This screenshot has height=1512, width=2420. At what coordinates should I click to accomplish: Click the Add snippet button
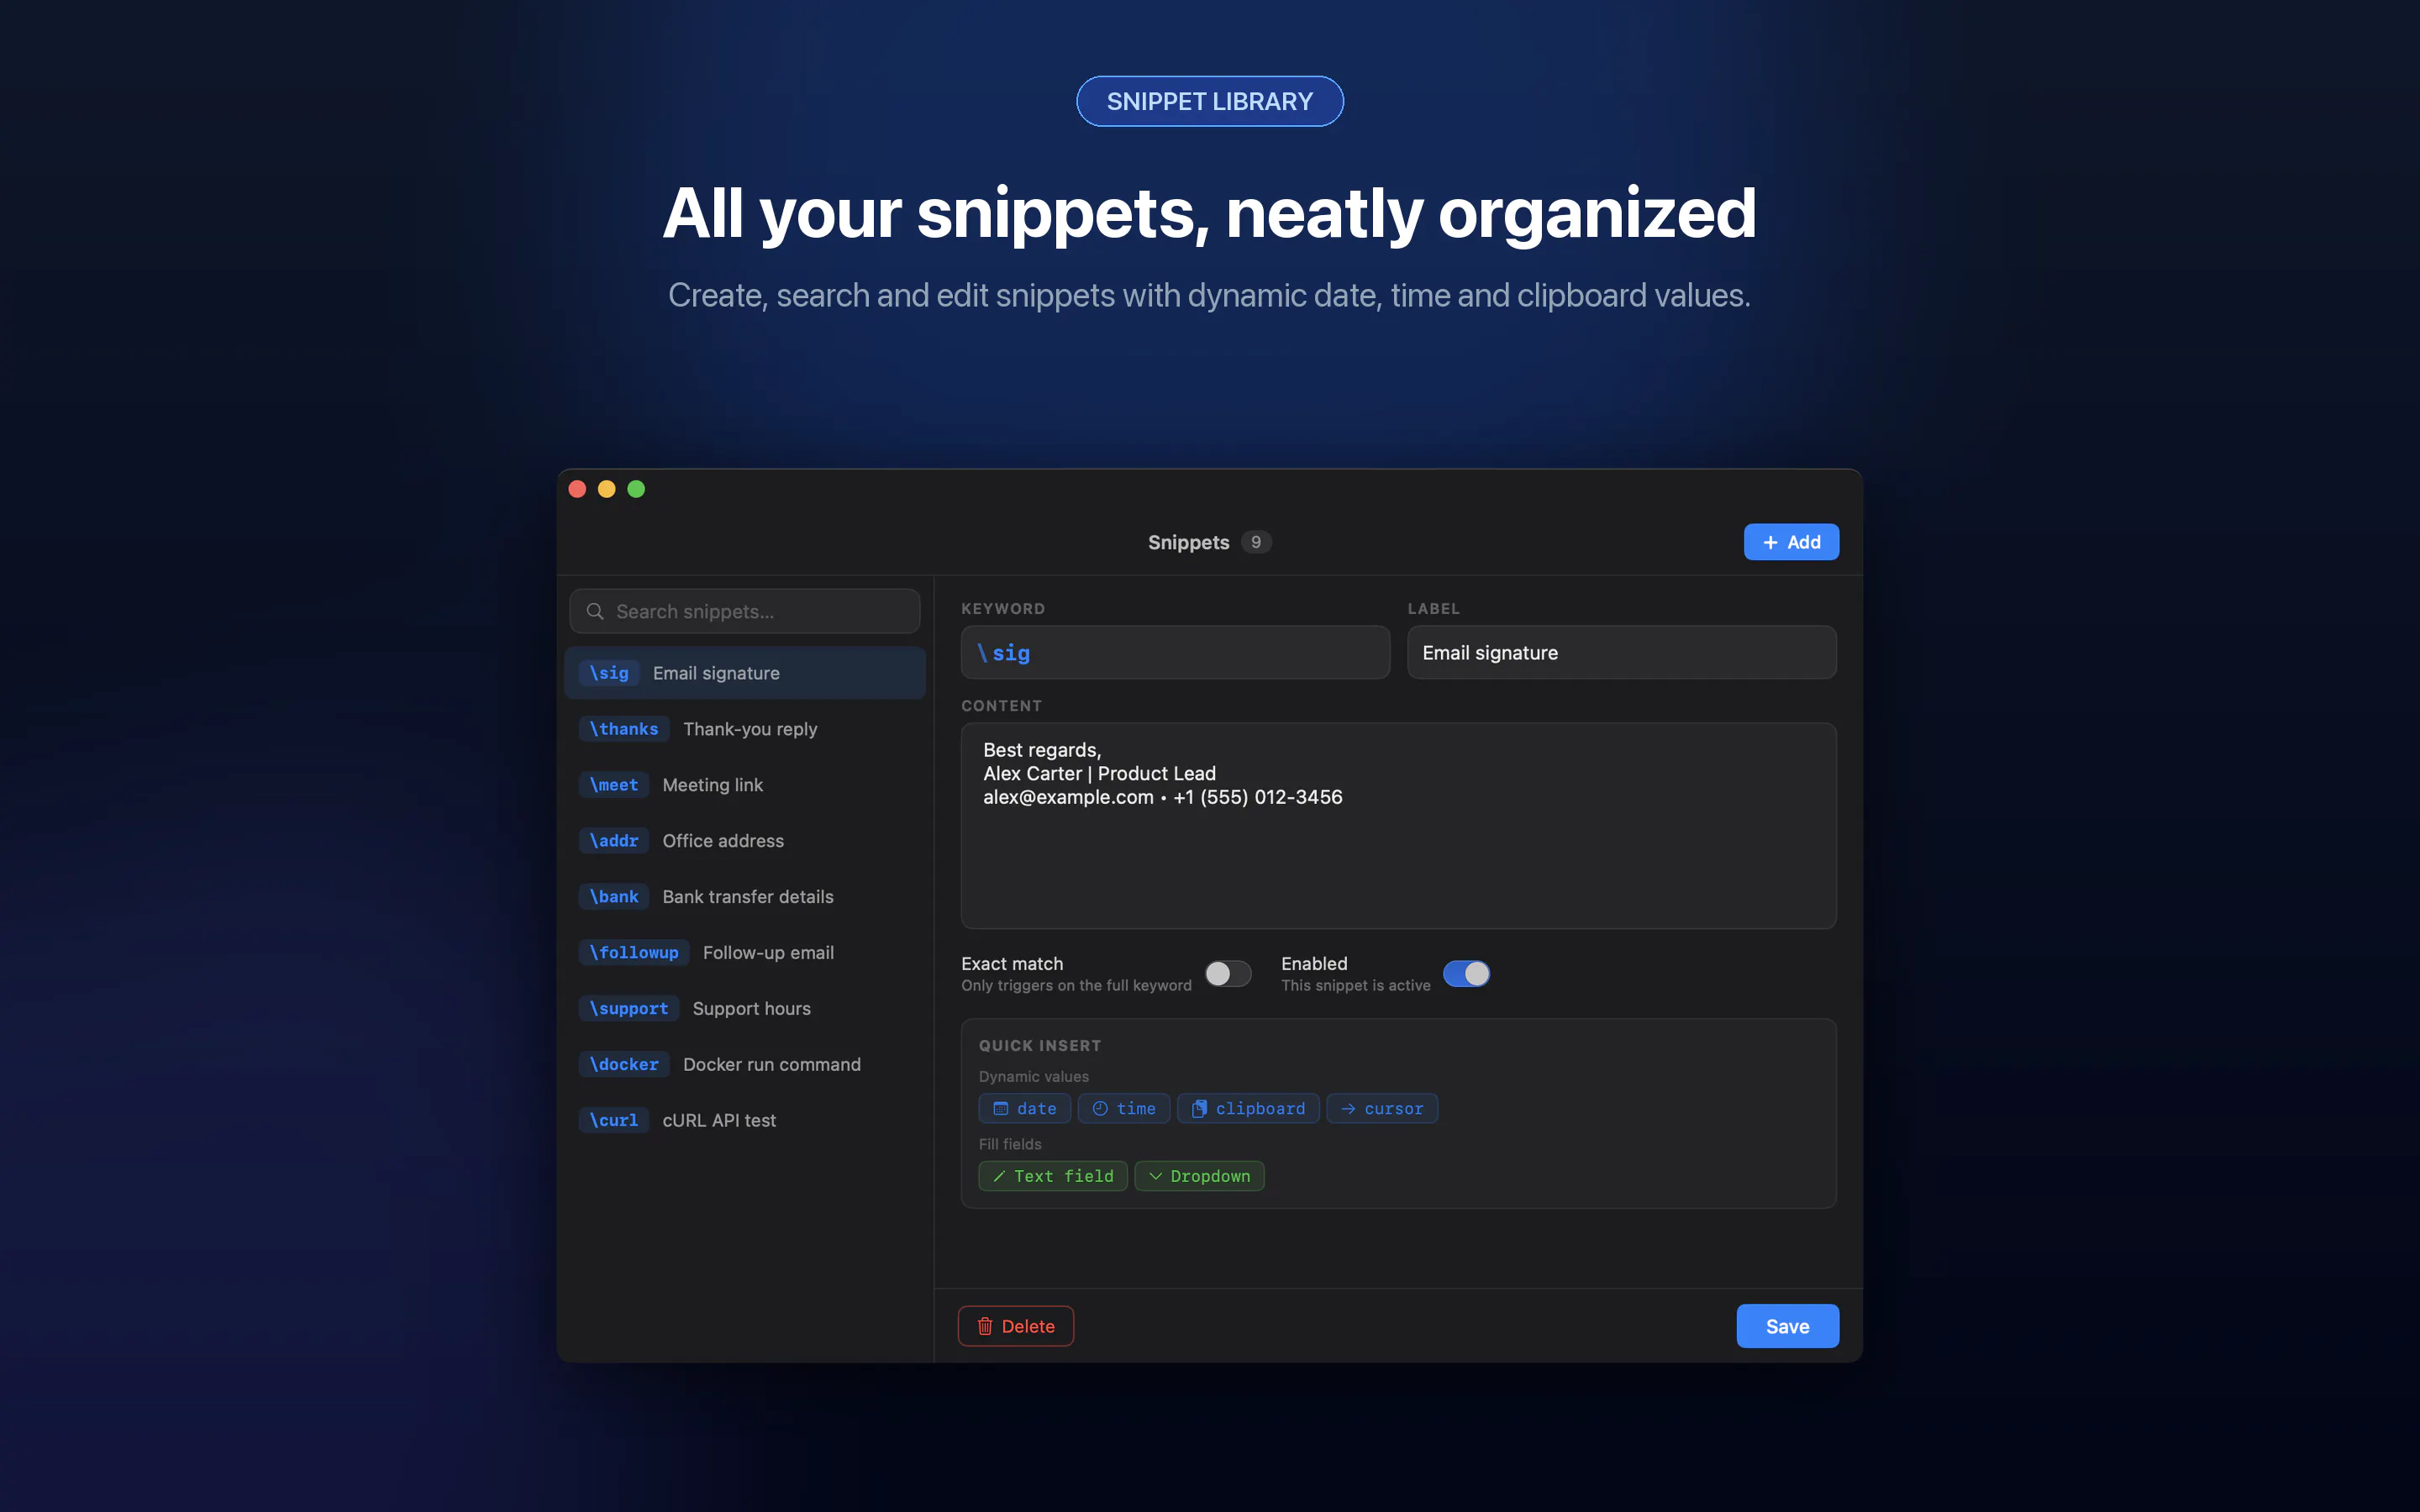pyautogui.click(x=1791, y=542)
